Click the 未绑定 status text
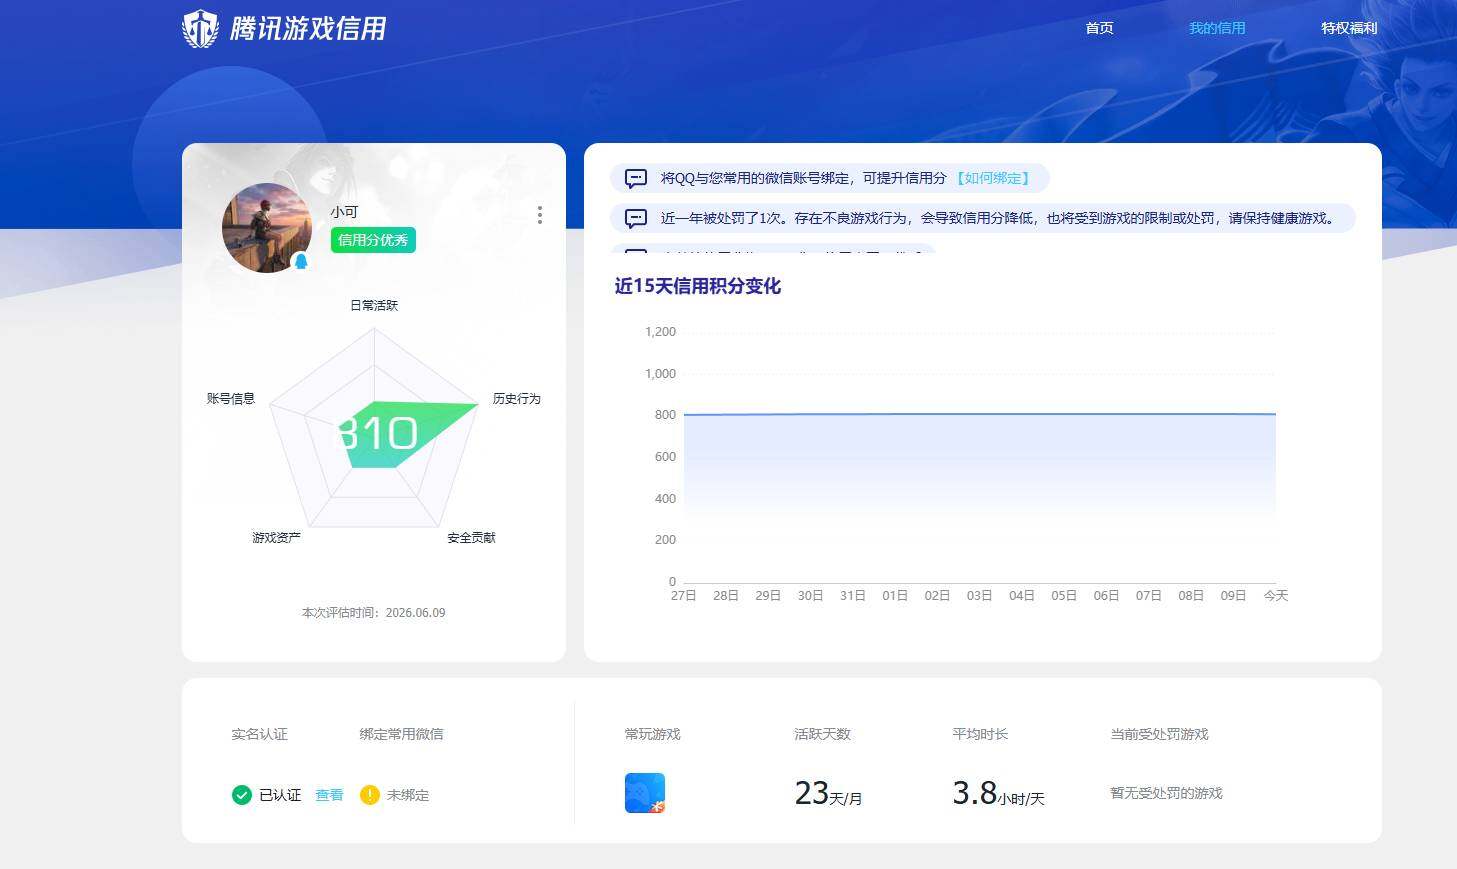This screenshot has width=1457, height=869. [408, 795]
